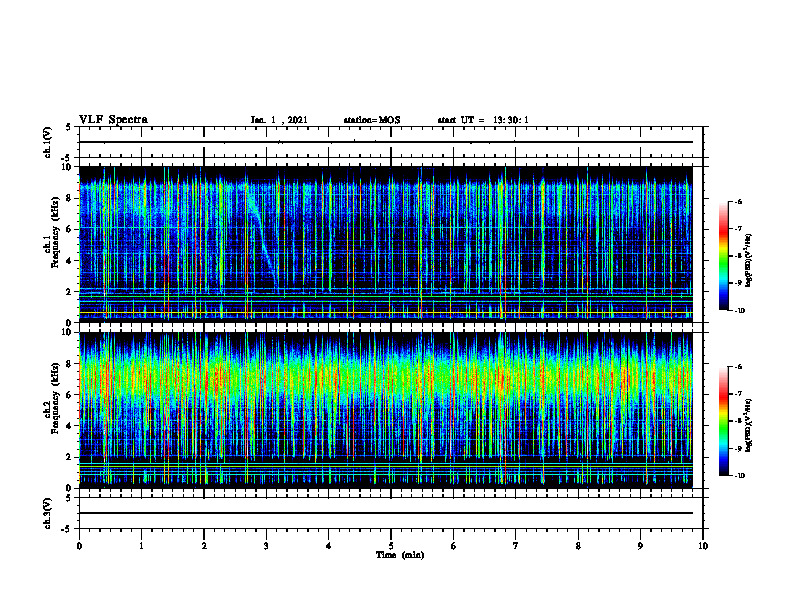The image size is (792, 612).
Task: Click the "4" kHz tick on ch.2 frequency axis
Action: click(70, 426)
